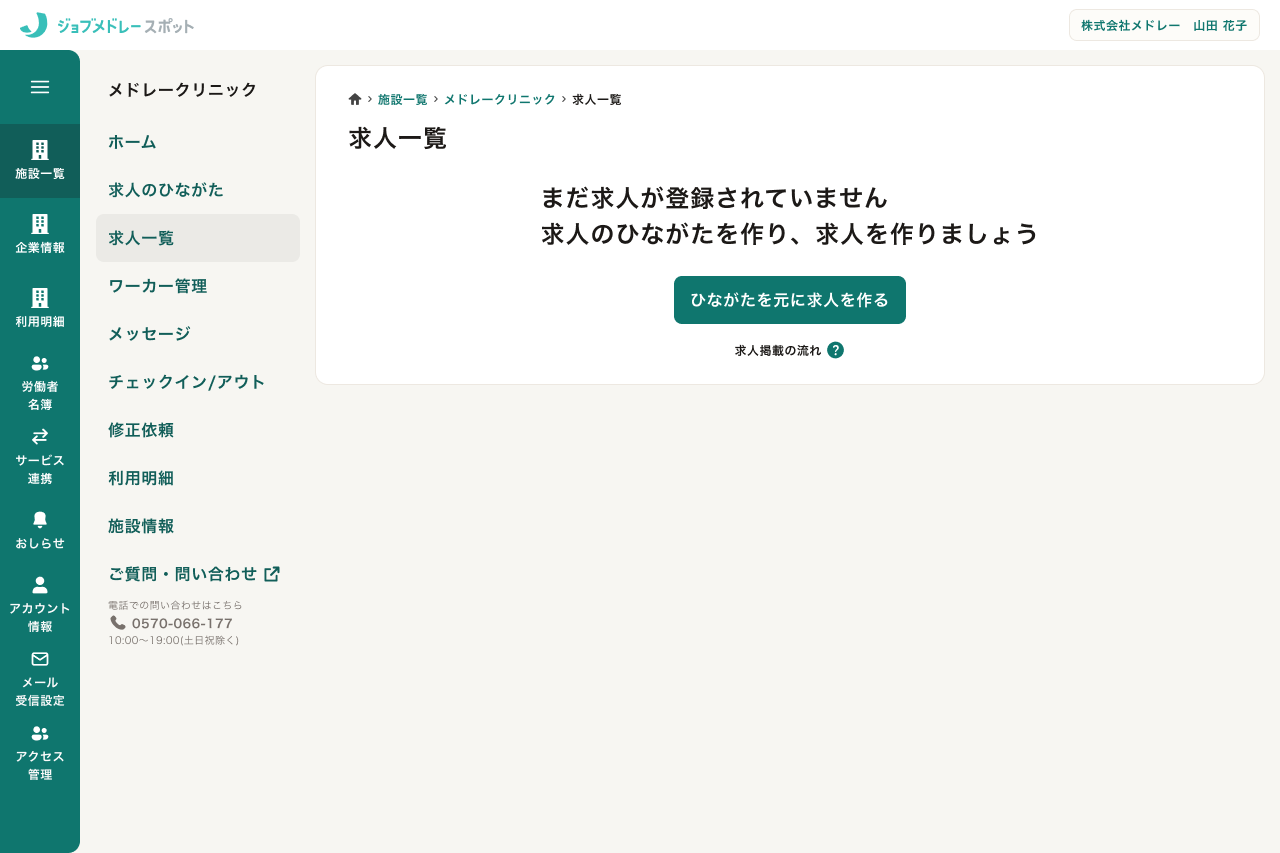Click the 0570-066-177 phone number
This screenshot has height=853, width=1280.
coord(182,623)
